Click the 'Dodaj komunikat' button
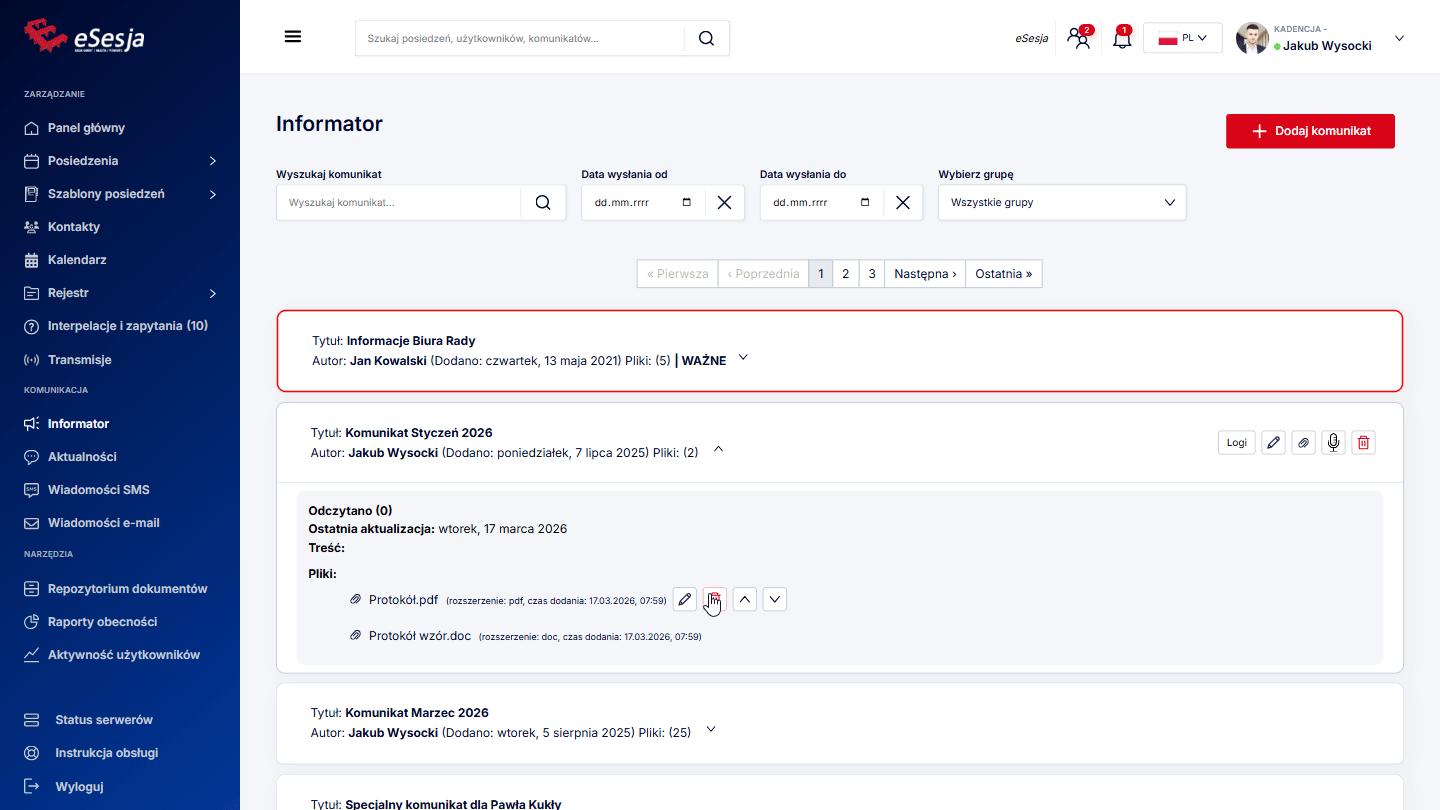Viewport: 1440px width, 810px height. tap(1310, 131)
